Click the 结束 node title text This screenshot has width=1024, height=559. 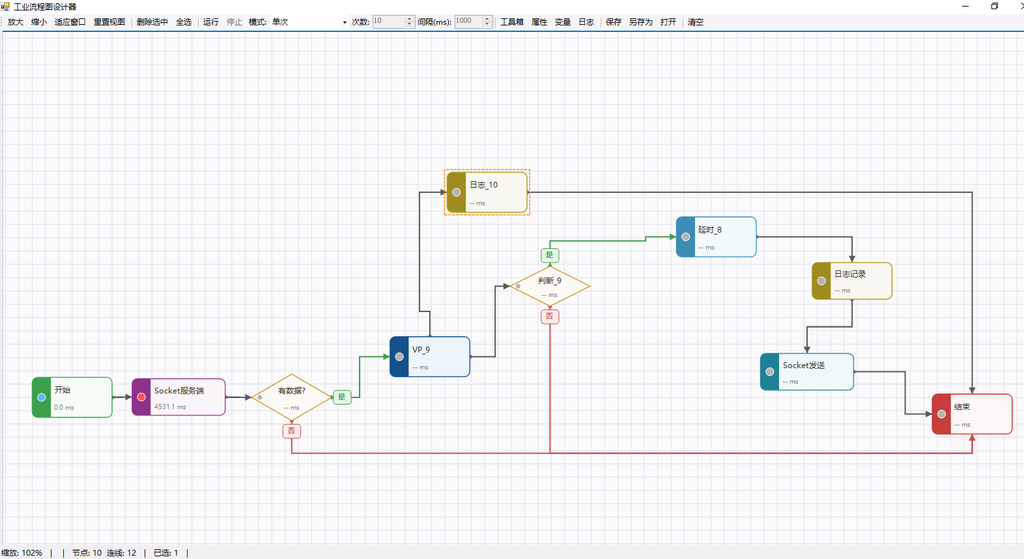(x=962, y=407)
